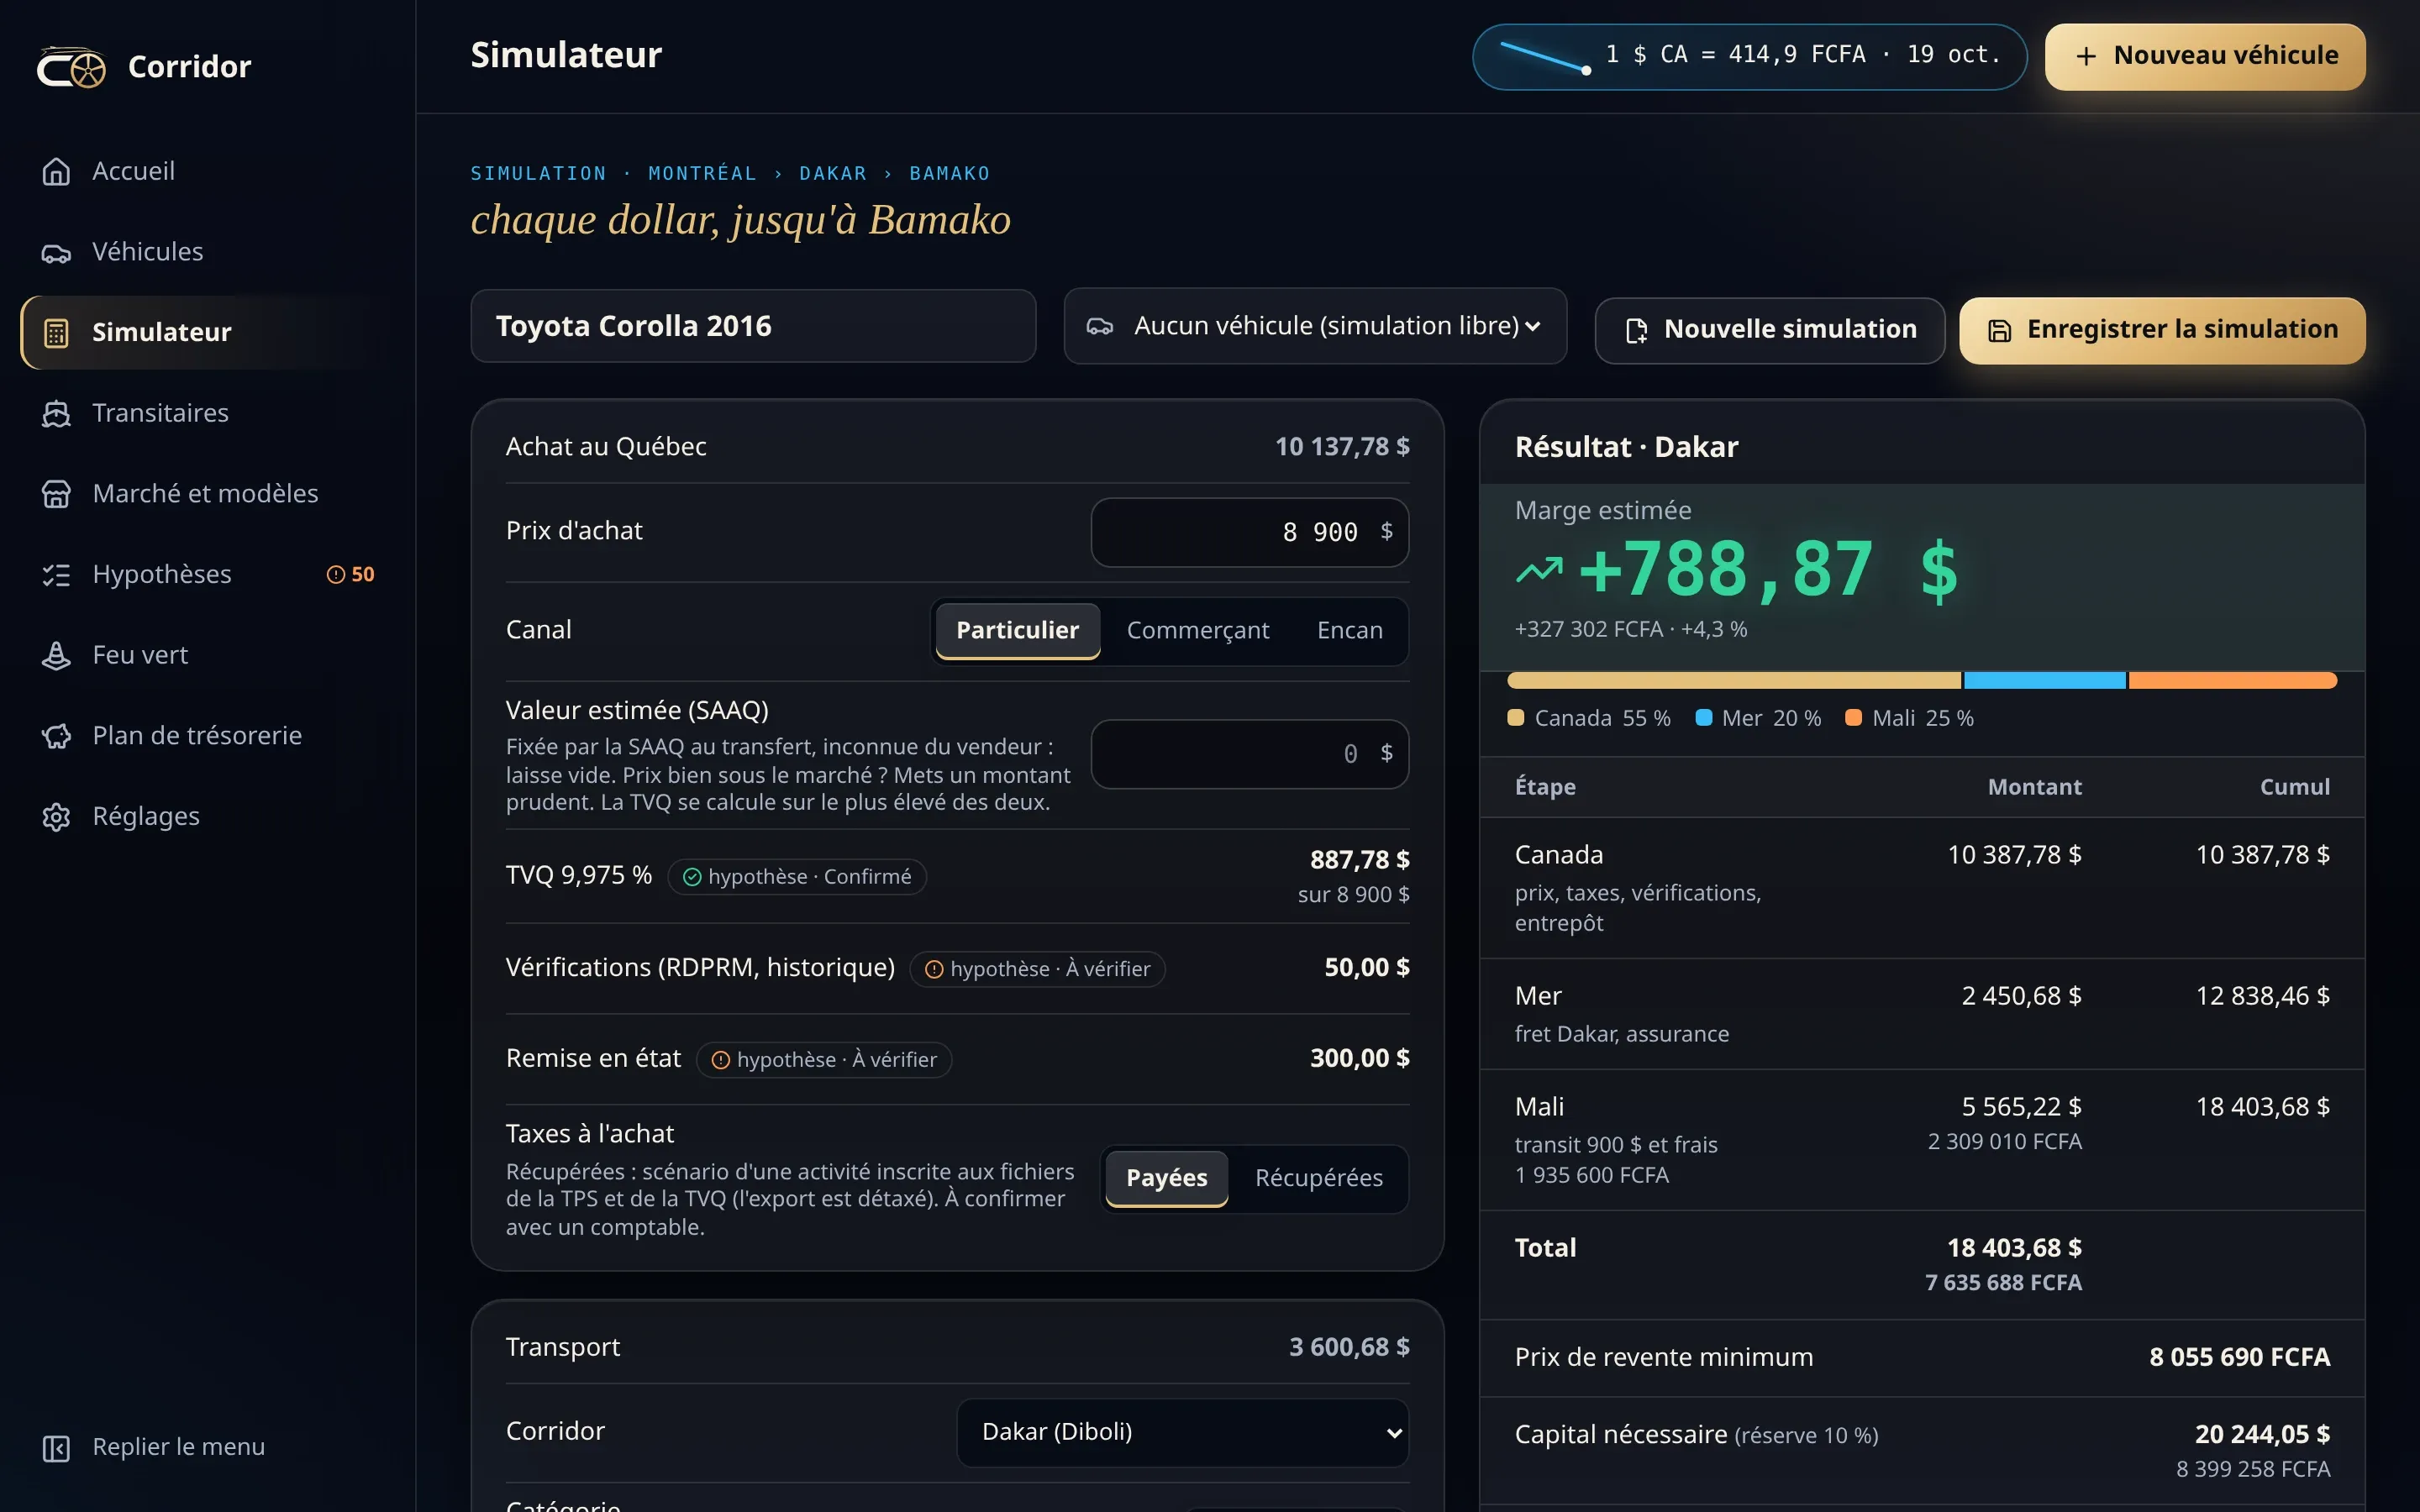Click the Feu vert cone icon

(x=56, y=656)
